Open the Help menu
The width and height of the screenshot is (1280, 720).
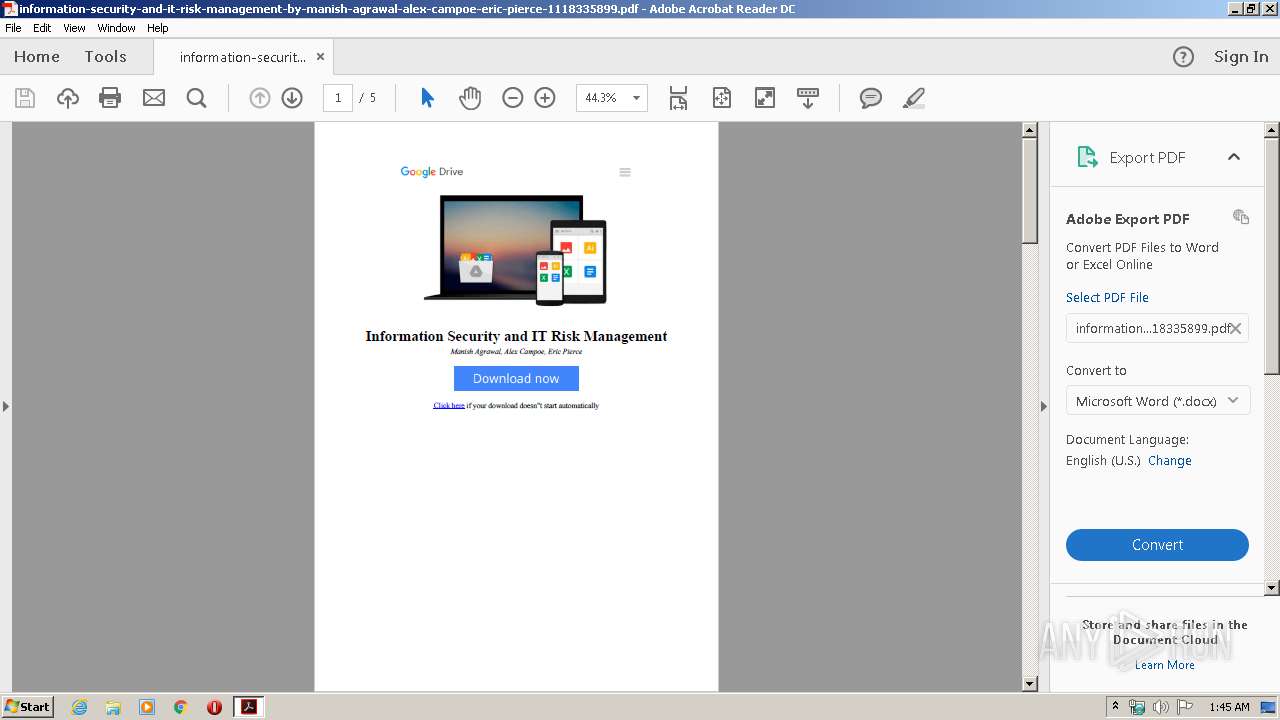(x=158, y=28)
